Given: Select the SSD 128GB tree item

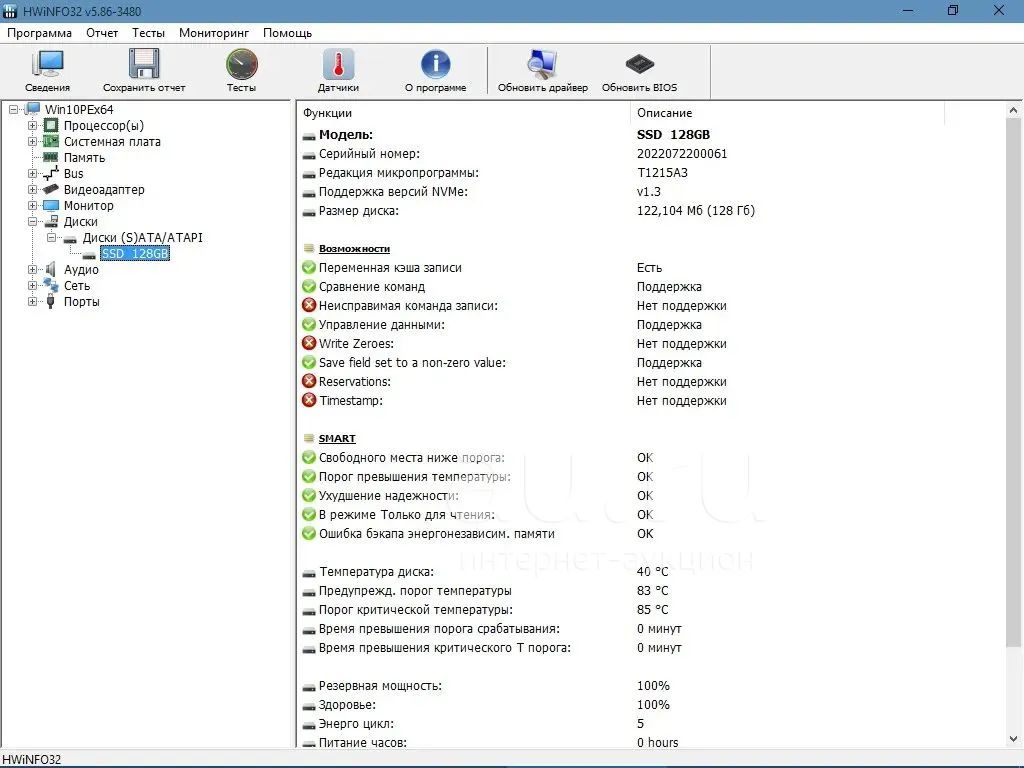Looking at the screenshot, I should (135, 253).
